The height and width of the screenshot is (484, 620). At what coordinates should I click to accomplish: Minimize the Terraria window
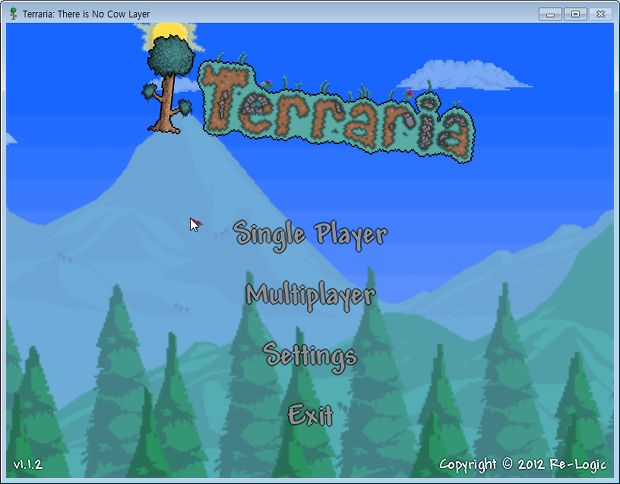pos(550,14)
